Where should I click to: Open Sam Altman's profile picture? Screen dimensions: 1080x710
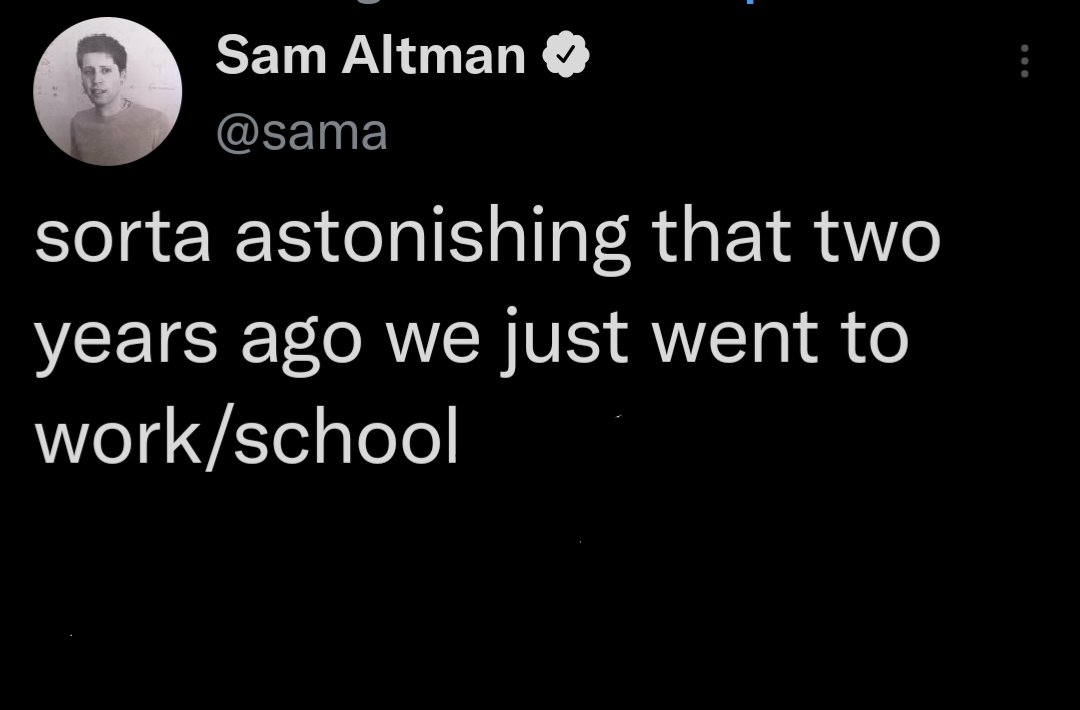(x=107, y=92)
